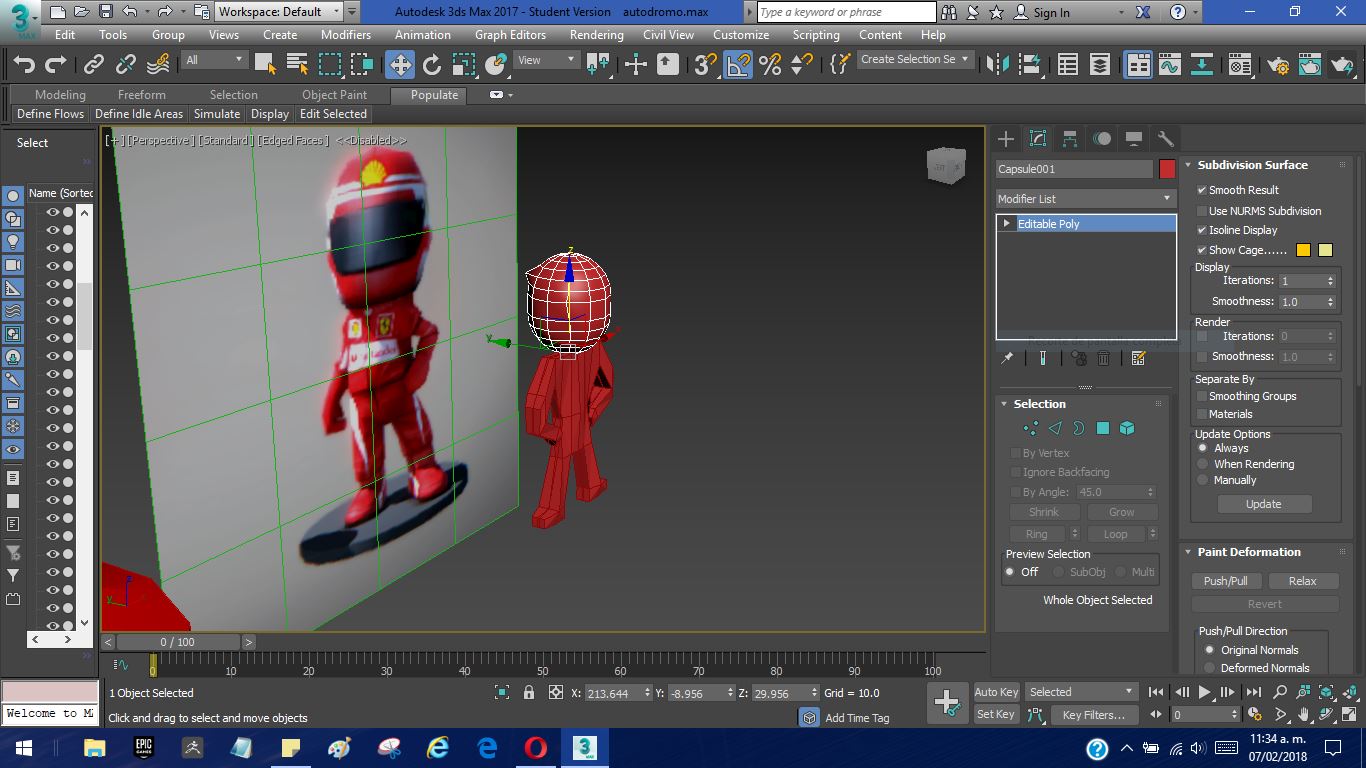Viewport: 1366px width, 768px height.
Task: Redo action in main toolbar
Action: click(x=56, y=65)
